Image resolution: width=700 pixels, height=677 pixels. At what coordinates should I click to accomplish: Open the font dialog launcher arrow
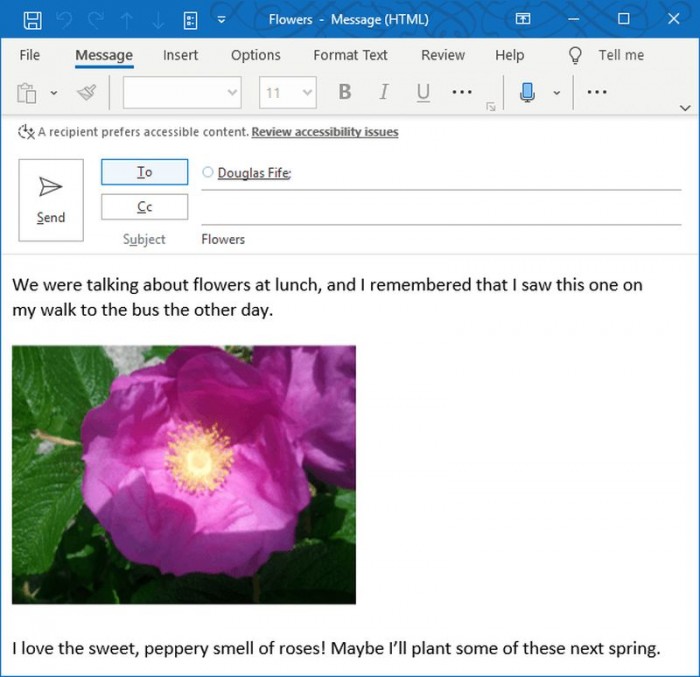coord(491,106)
